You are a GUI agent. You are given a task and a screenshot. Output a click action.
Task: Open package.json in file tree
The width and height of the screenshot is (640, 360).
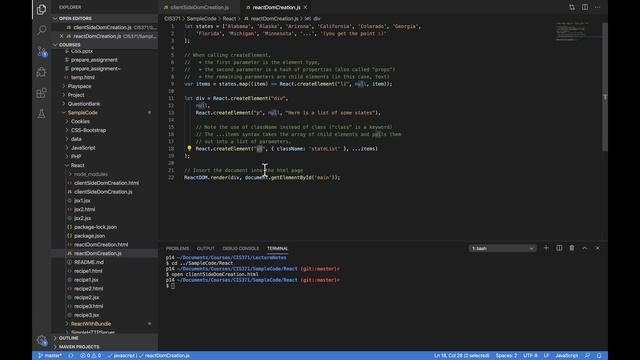(89, 236)
